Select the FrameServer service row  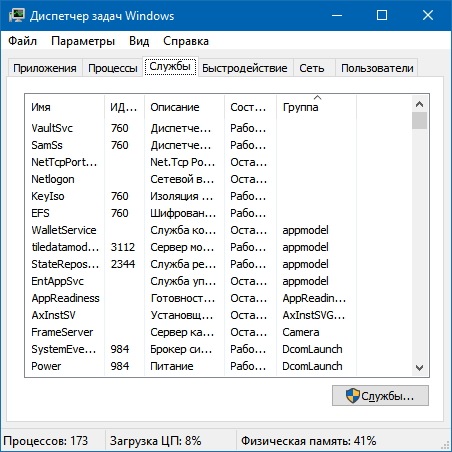(x=218, y=332)
